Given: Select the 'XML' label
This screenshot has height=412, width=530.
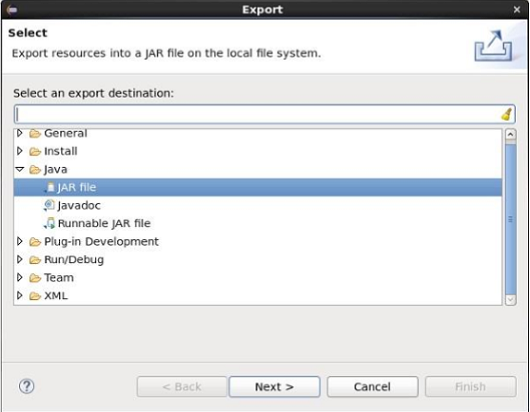Looking at the screenshot, I should point(56,296).
